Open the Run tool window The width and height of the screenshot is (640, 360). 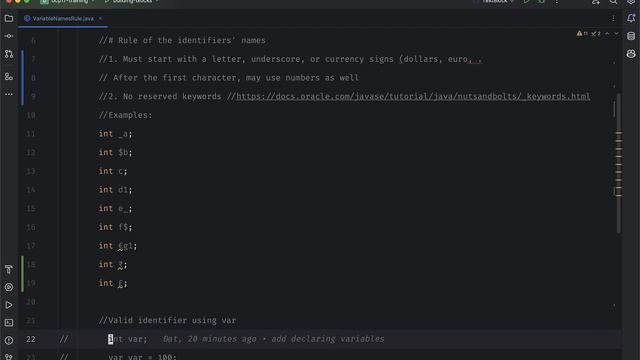coord(9,305)
